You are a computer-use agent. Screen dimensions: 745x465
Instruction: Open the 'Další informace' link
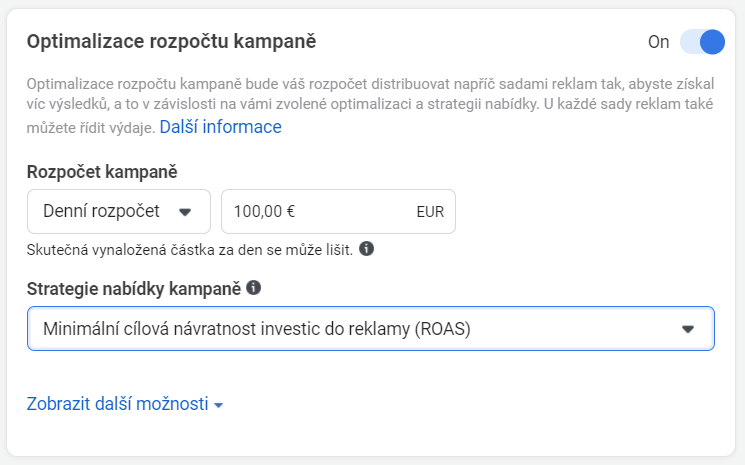point(220,127)
